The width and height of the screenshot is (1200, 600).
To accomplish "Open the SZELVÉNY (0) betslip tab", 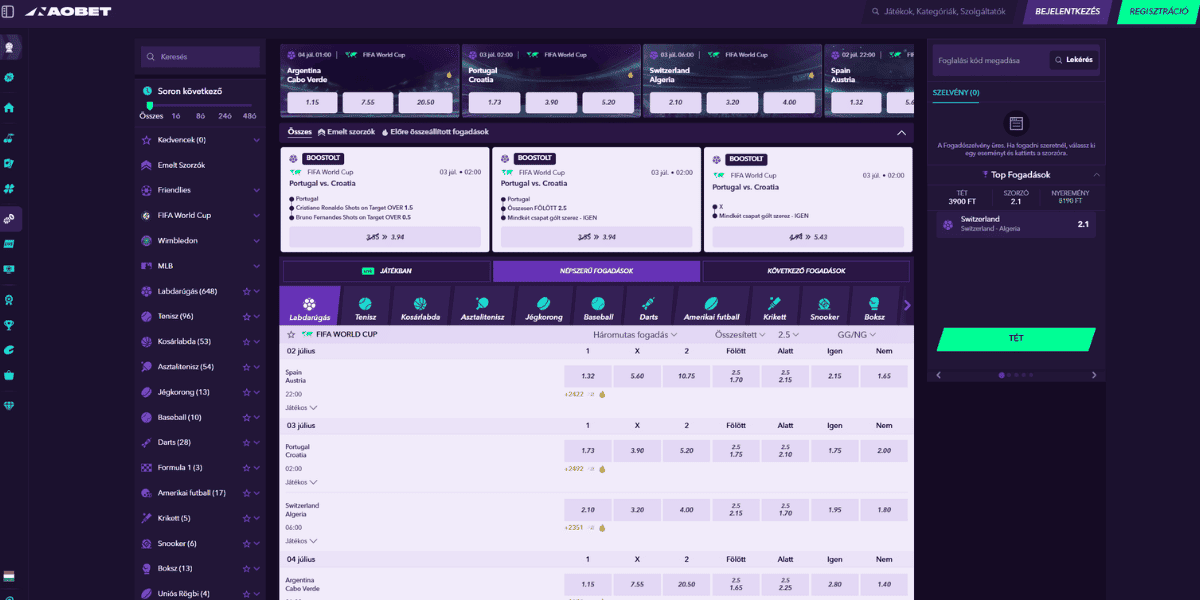I will pyautogui.click(x=956, y=92).
